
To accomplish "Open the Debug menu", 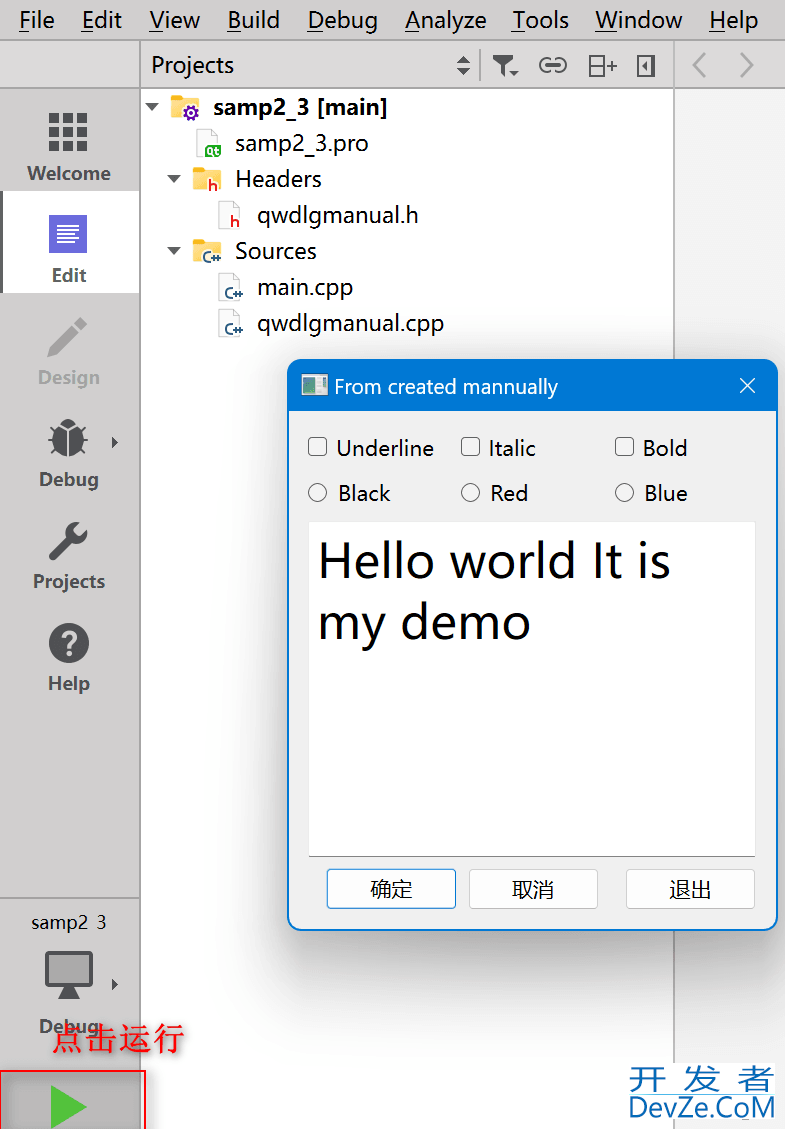I will click(342, 20).
